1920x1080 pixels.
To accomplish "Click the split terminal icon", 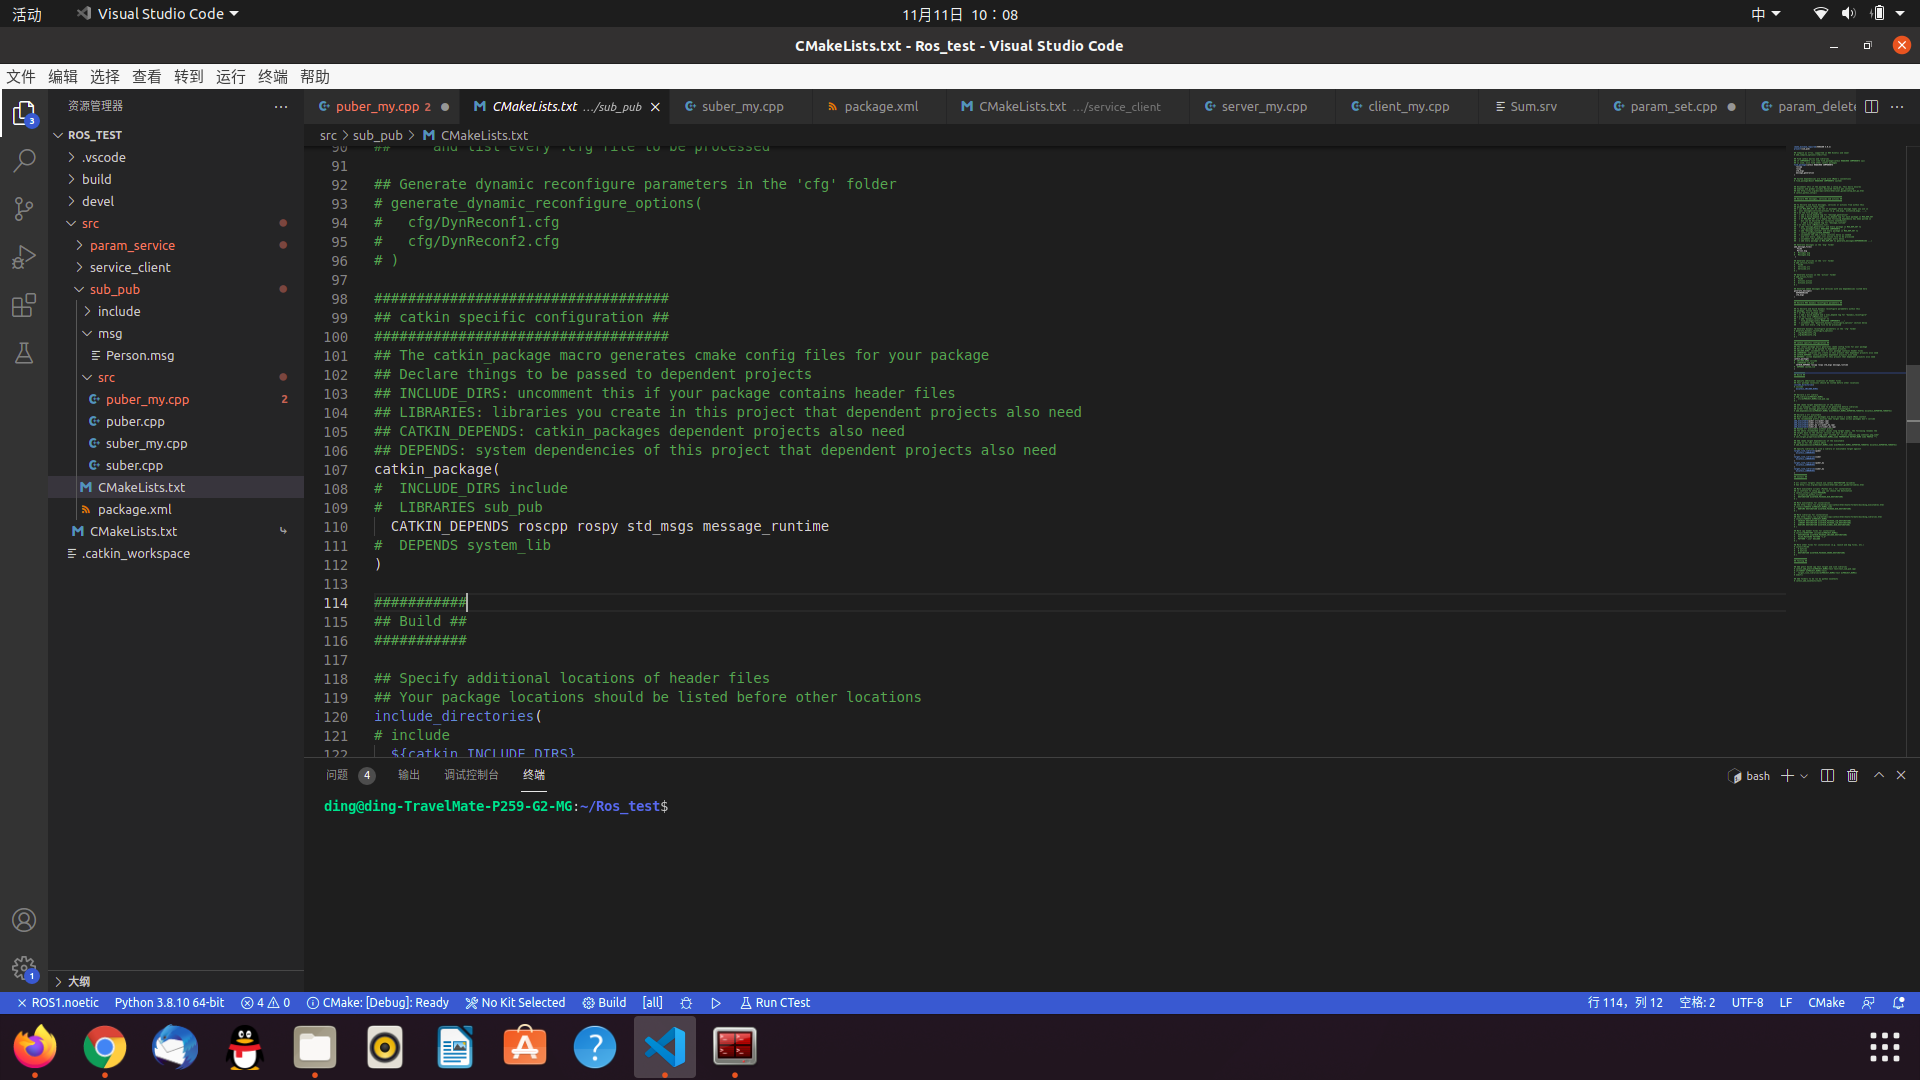I will (1827, 776).
